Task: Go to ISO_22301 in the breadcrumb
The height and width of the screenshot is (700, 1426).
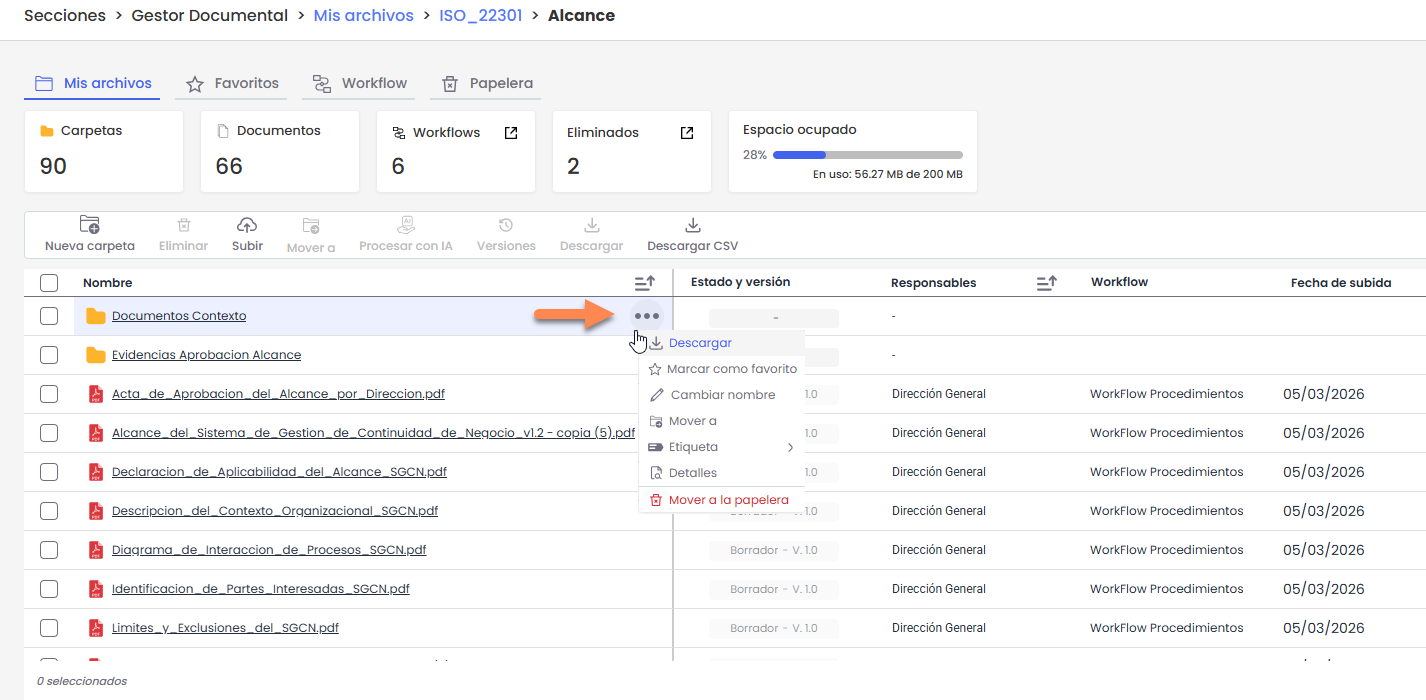Action: click(480, 16)
